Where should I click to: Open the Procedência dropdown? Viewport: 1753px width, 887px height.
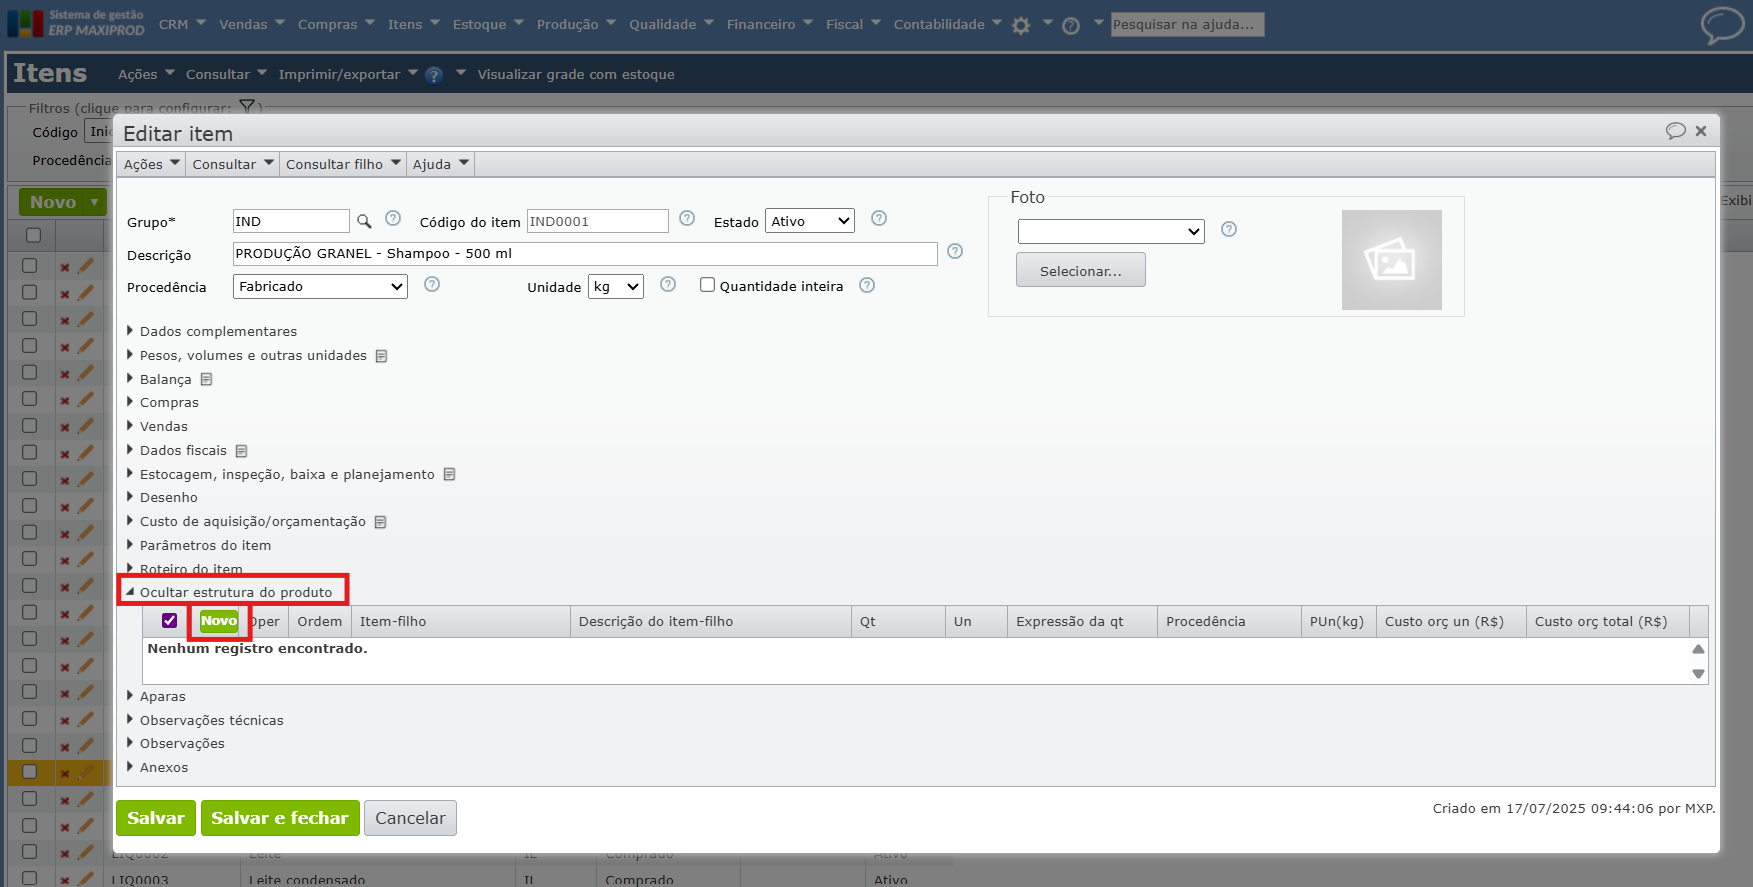[x=320, y=287]
